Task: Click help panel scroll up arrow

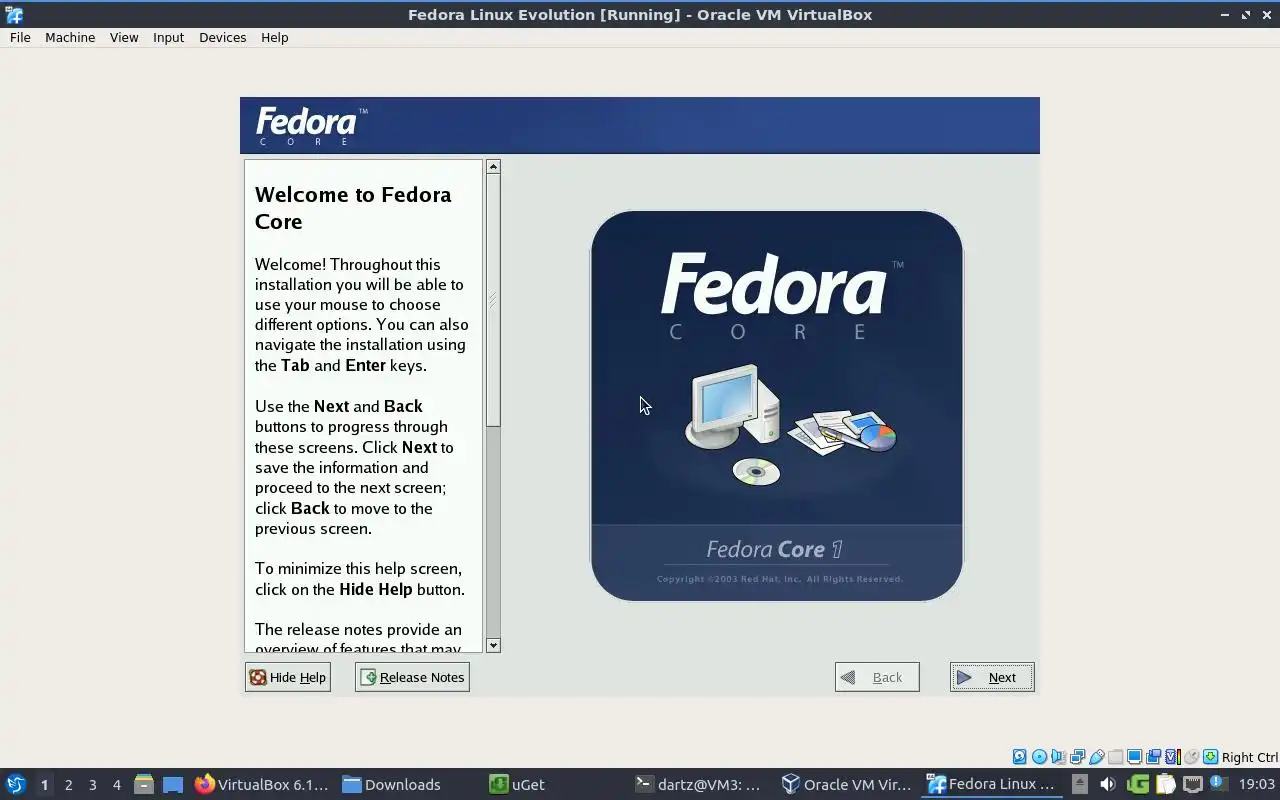Action: [493, 167]
